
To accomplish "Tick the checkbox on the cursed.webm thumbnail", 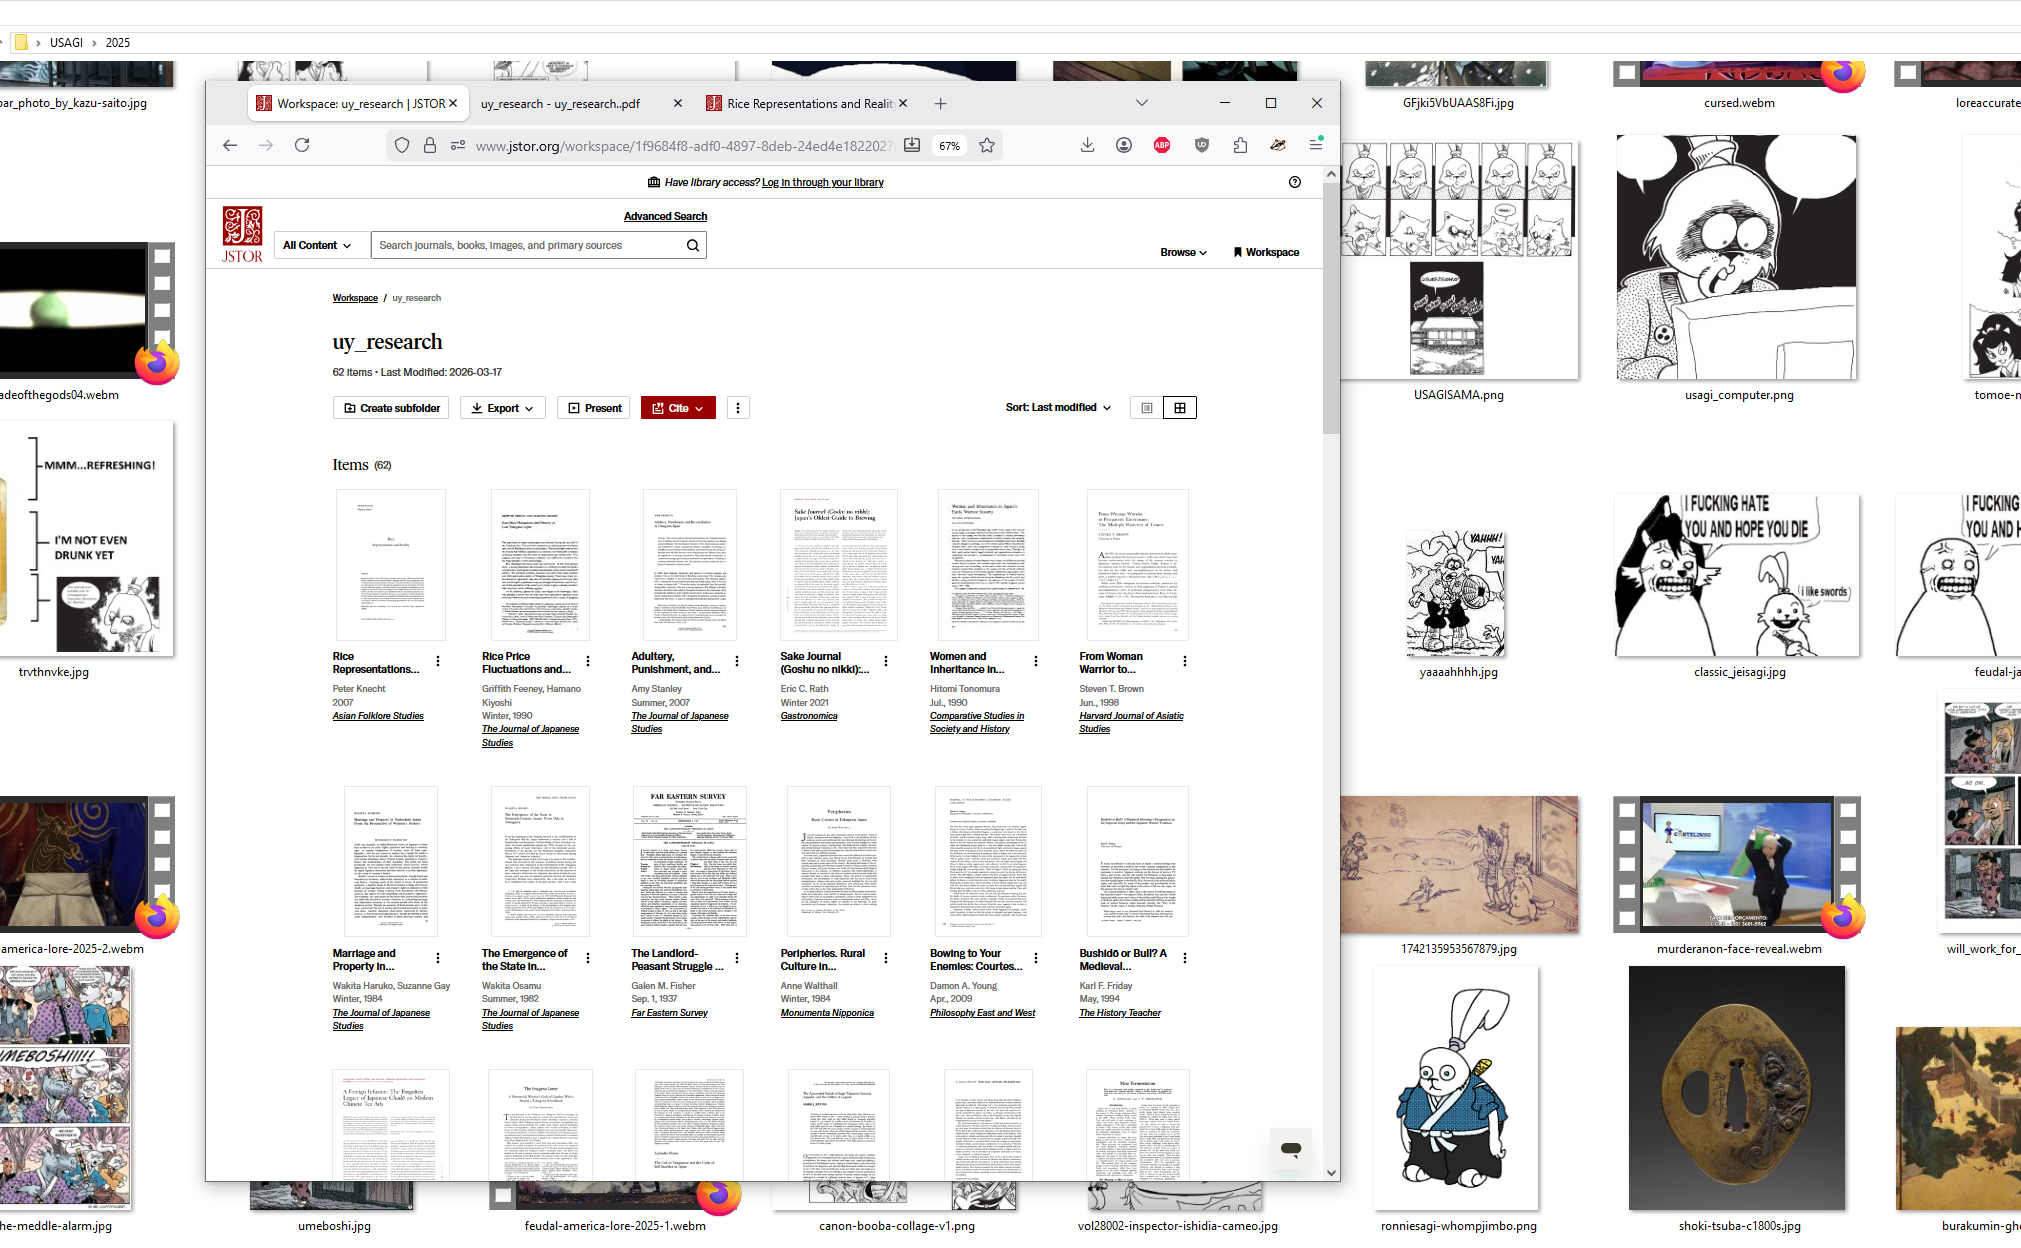I will (x=1627, y=72).
